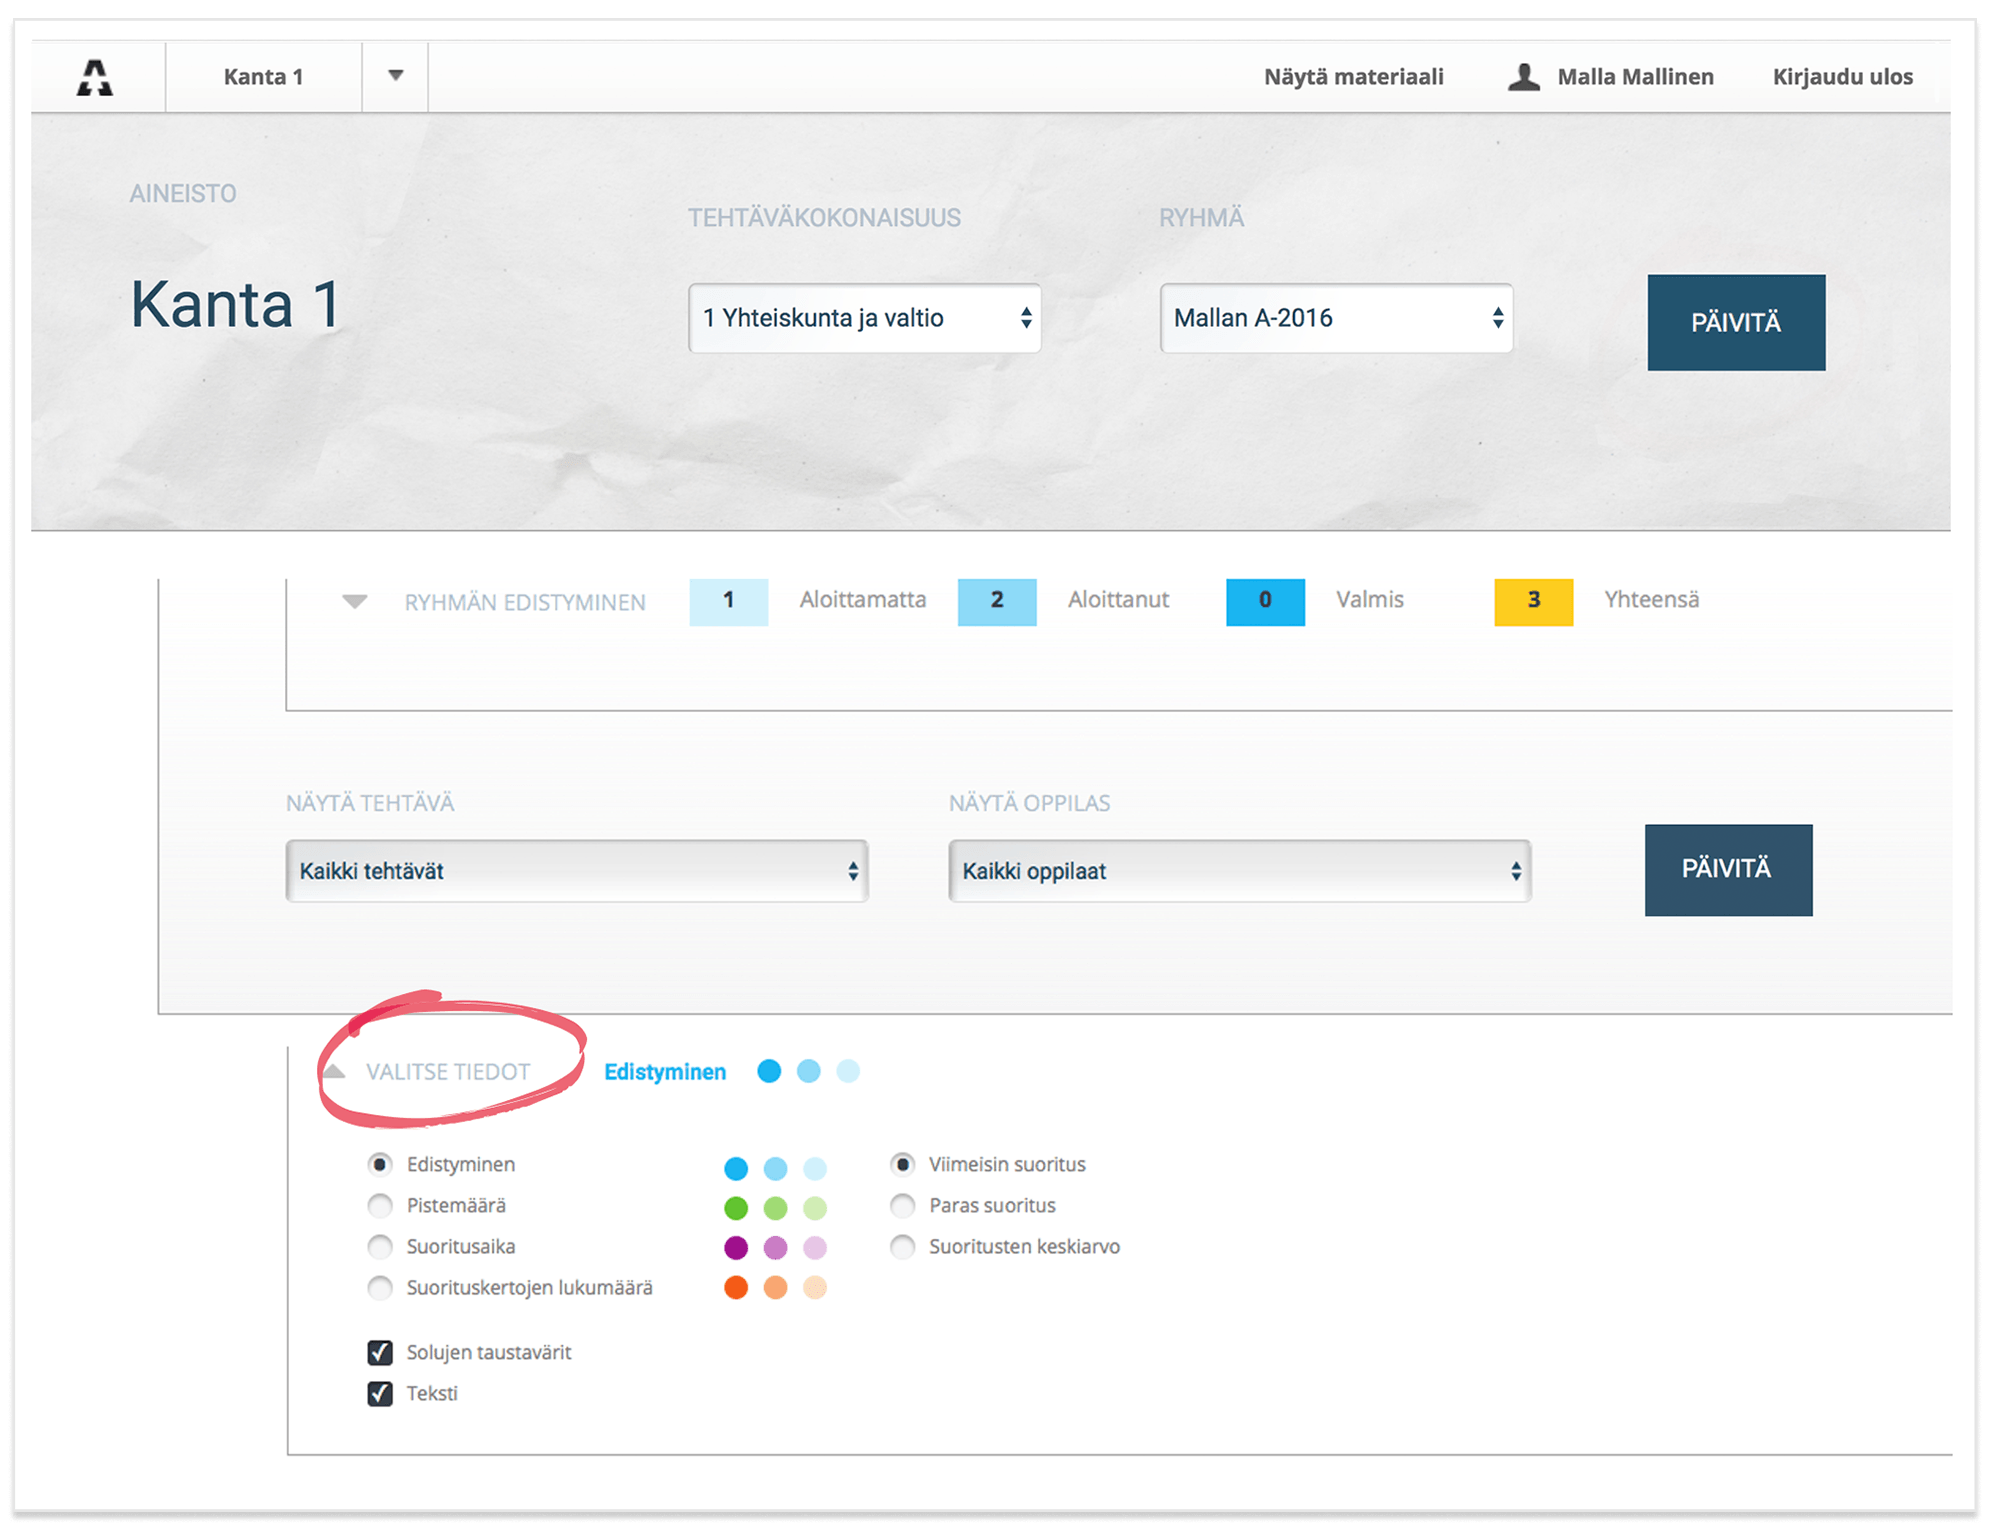Open the Ryhmä dropdown 'Mallan A-2016'
The height and width of the screenshot is (1530, 2000).
1336,318
